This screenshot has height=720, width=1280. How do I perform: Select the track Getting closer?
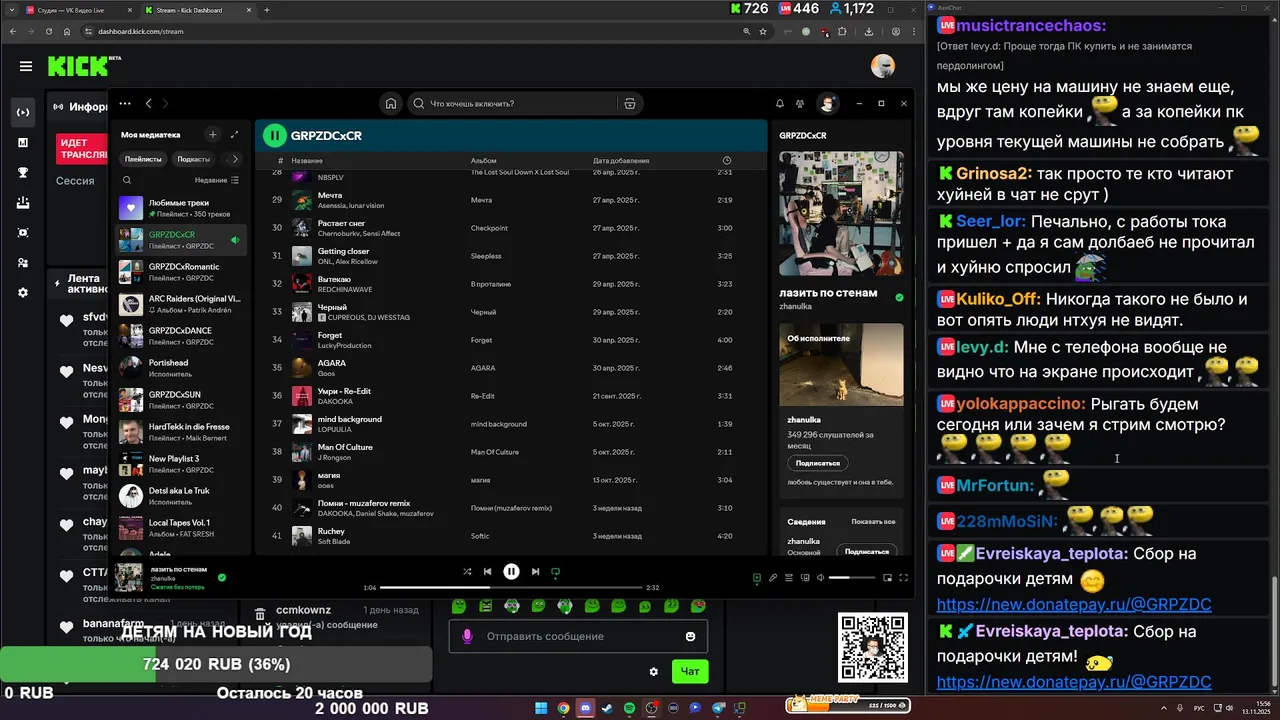(343, 251)
